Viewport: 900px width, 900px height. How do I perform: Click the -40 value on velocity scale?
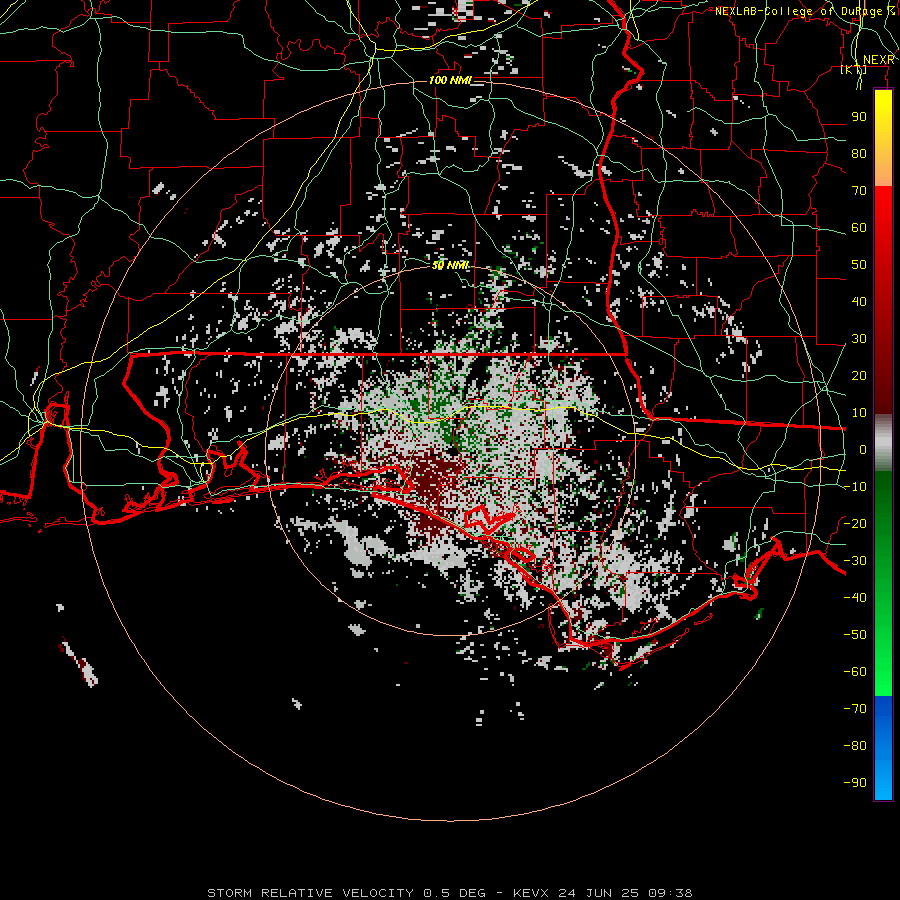tap(855, 598)
